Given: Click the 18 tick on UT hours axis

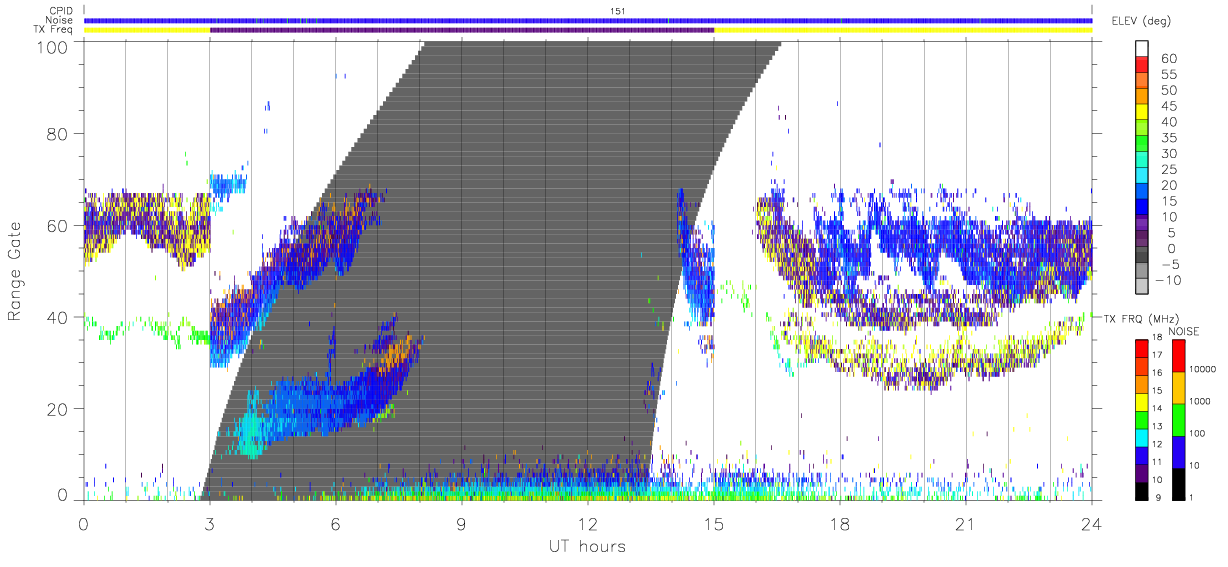Looking at the screenshot, I should pos(840,524).
